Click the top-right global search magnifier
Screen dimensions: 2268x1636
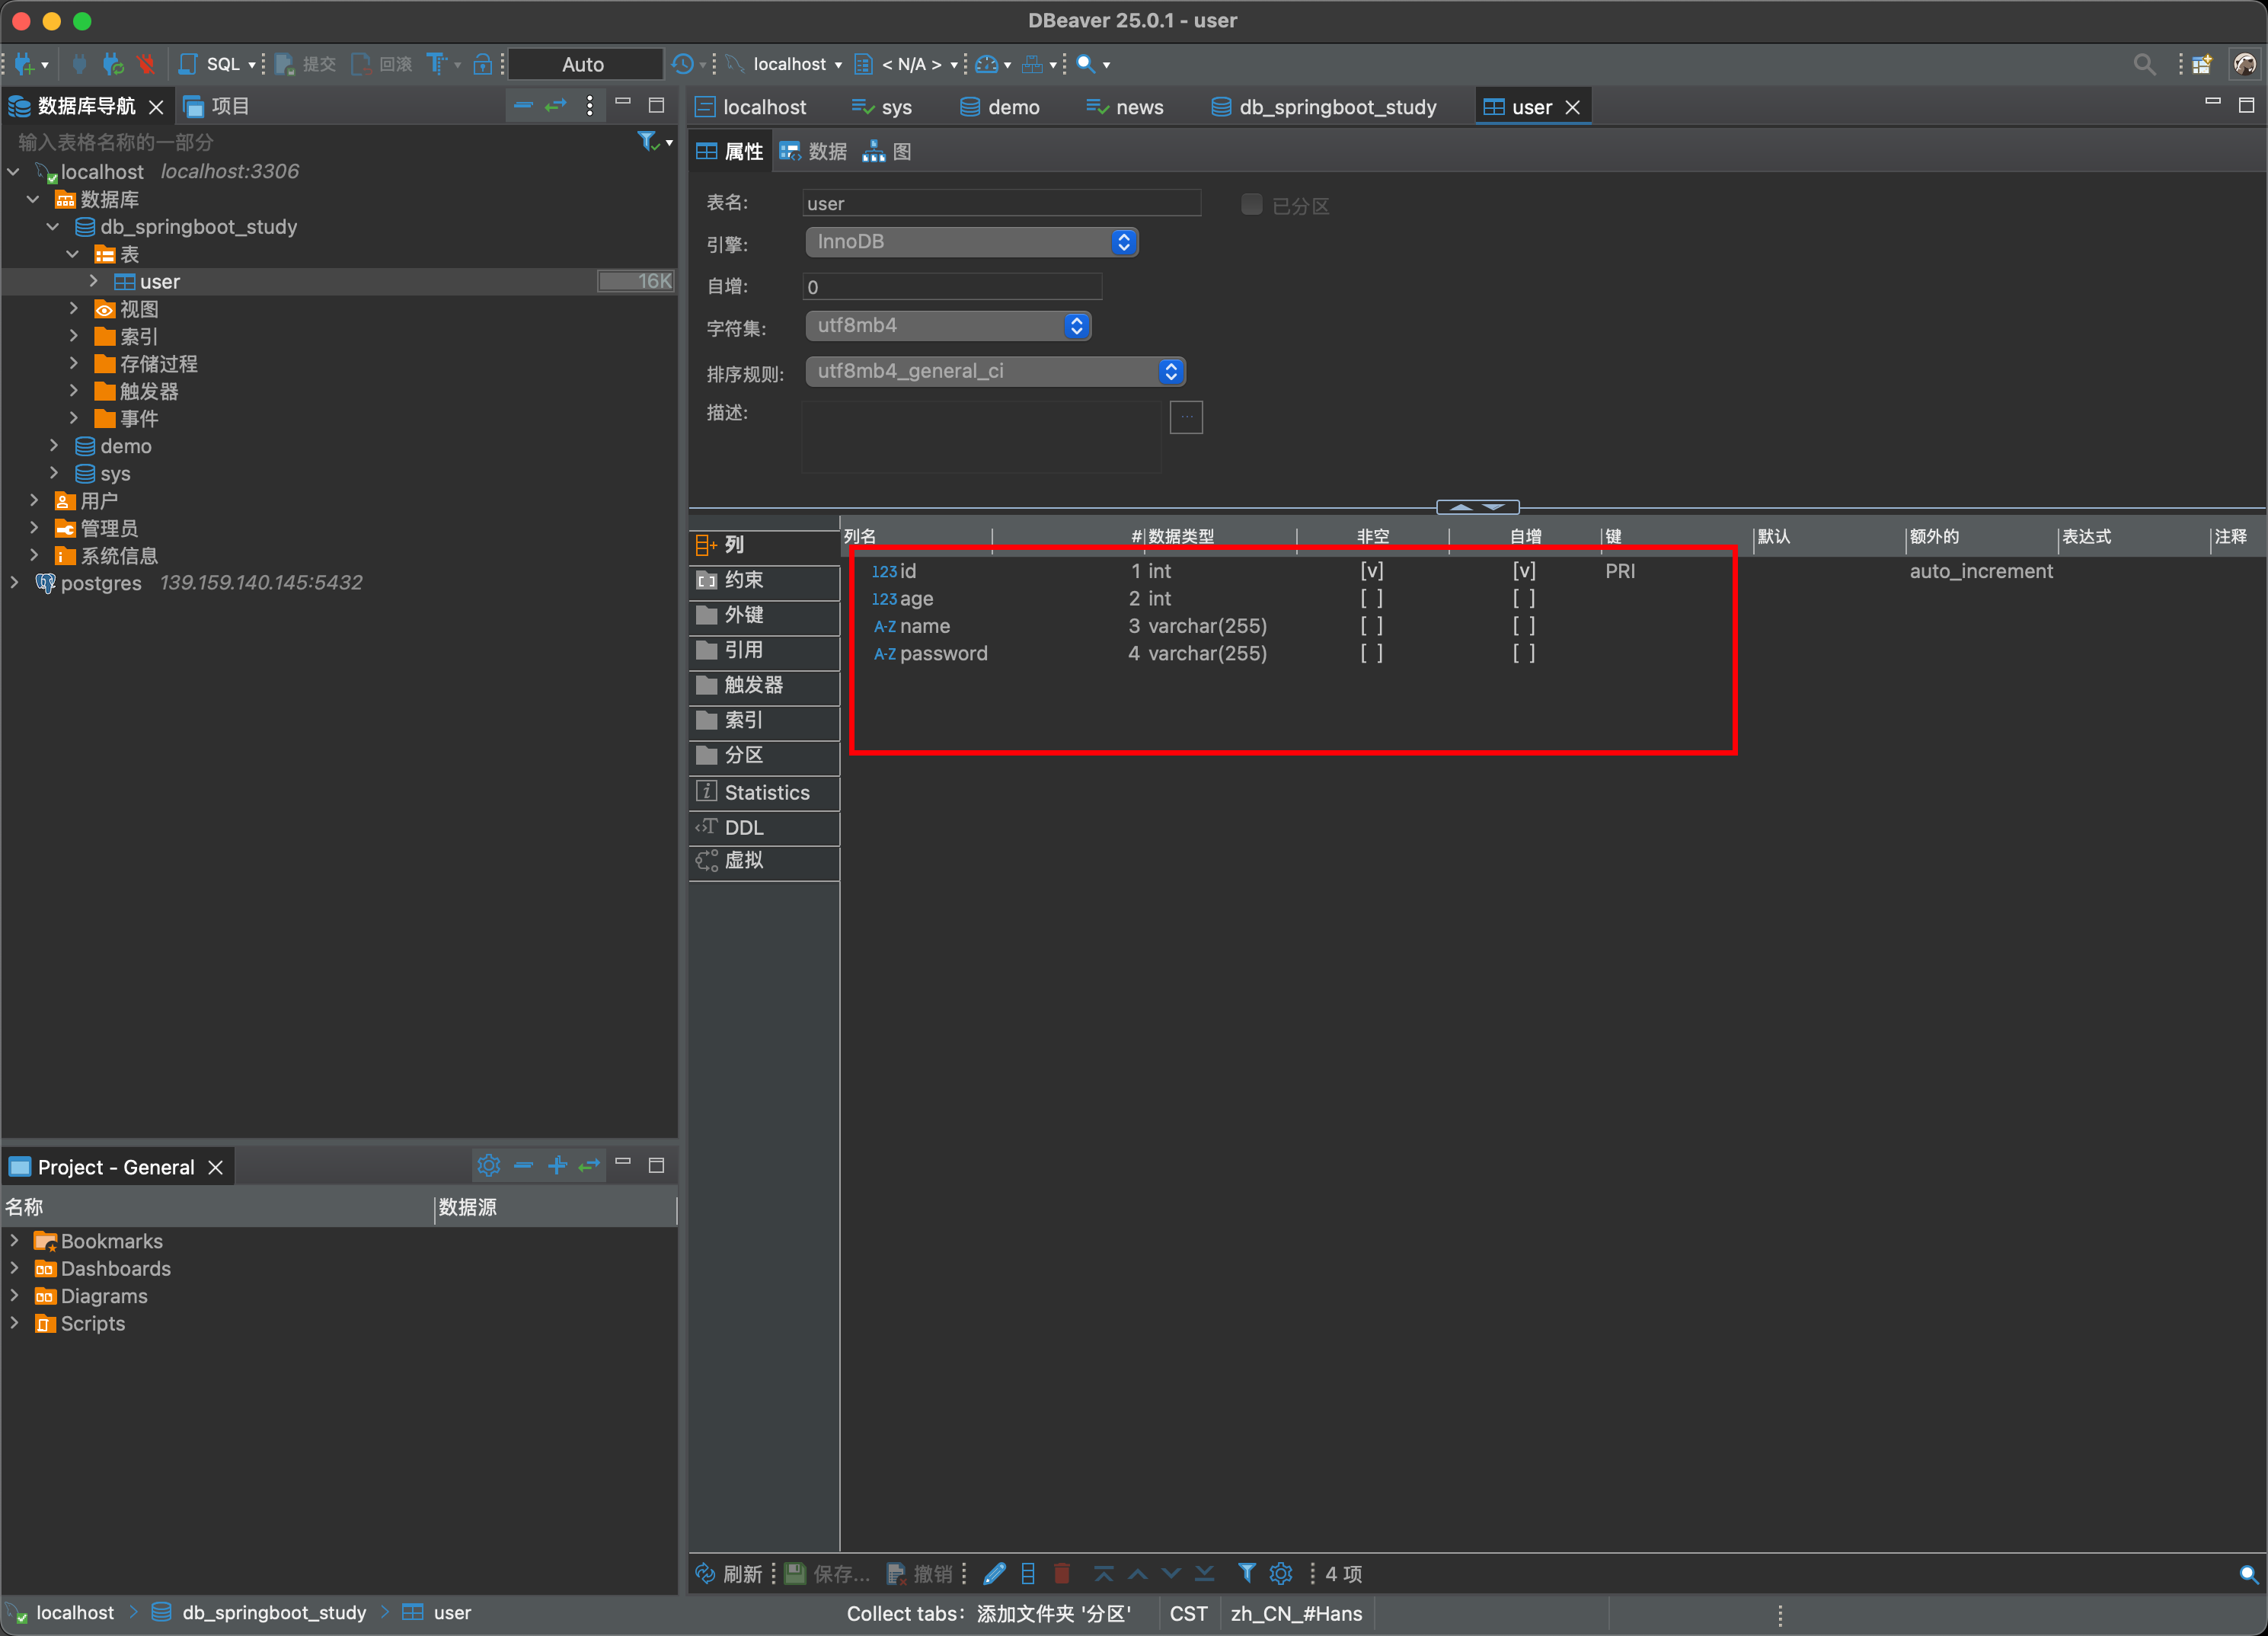tap(2144, 64)
